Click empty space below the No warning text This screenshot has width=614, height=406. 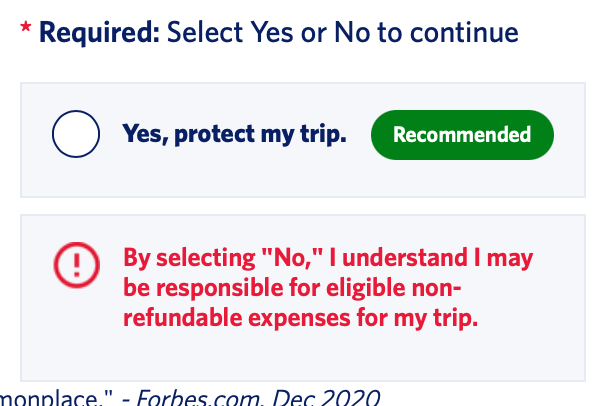pos(302,354)
